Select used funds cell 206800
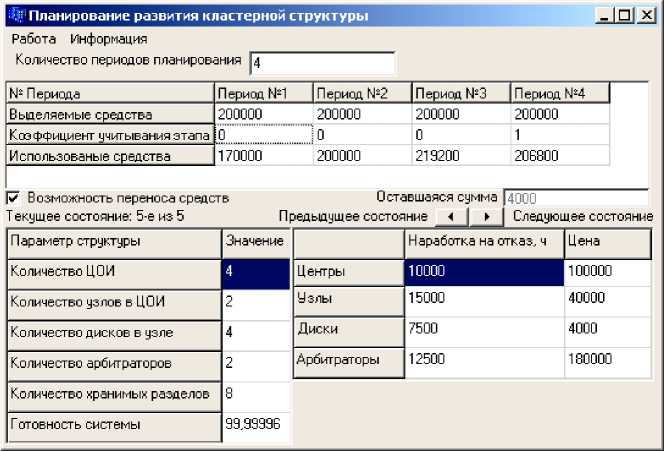Screen dimensions: 664x451 (x=560, y=155)
